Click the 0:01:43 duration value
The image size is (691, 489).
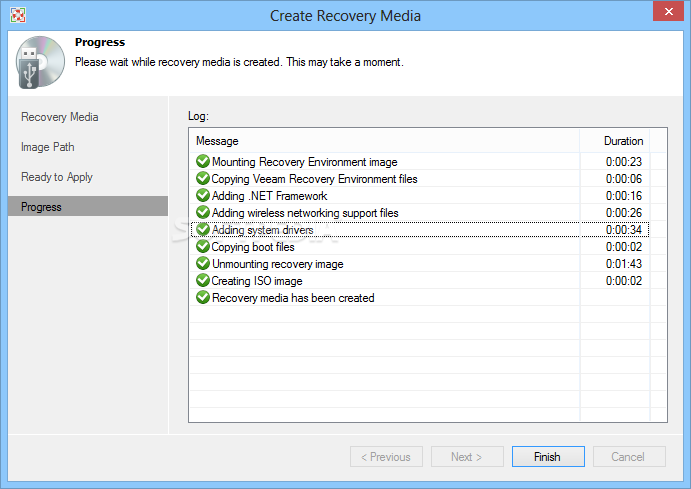tap(624, 264)
